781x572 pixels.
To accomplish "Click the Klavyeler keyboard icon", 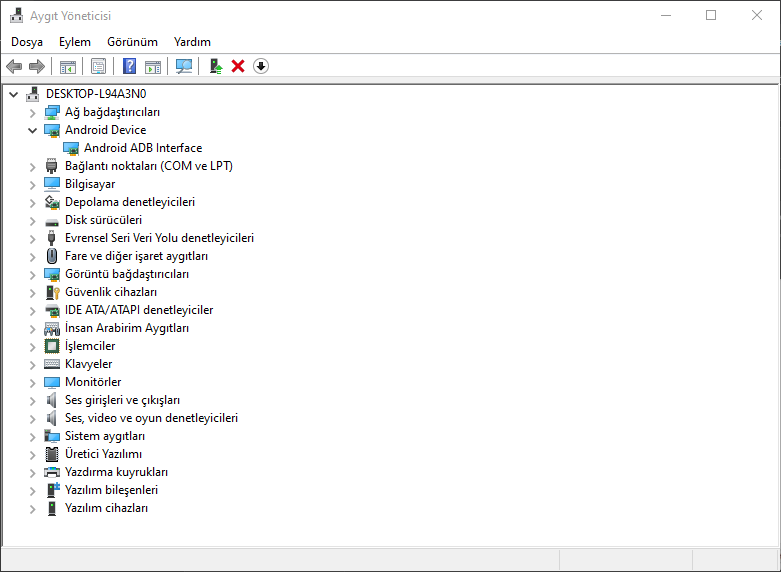I will (52, 364).
